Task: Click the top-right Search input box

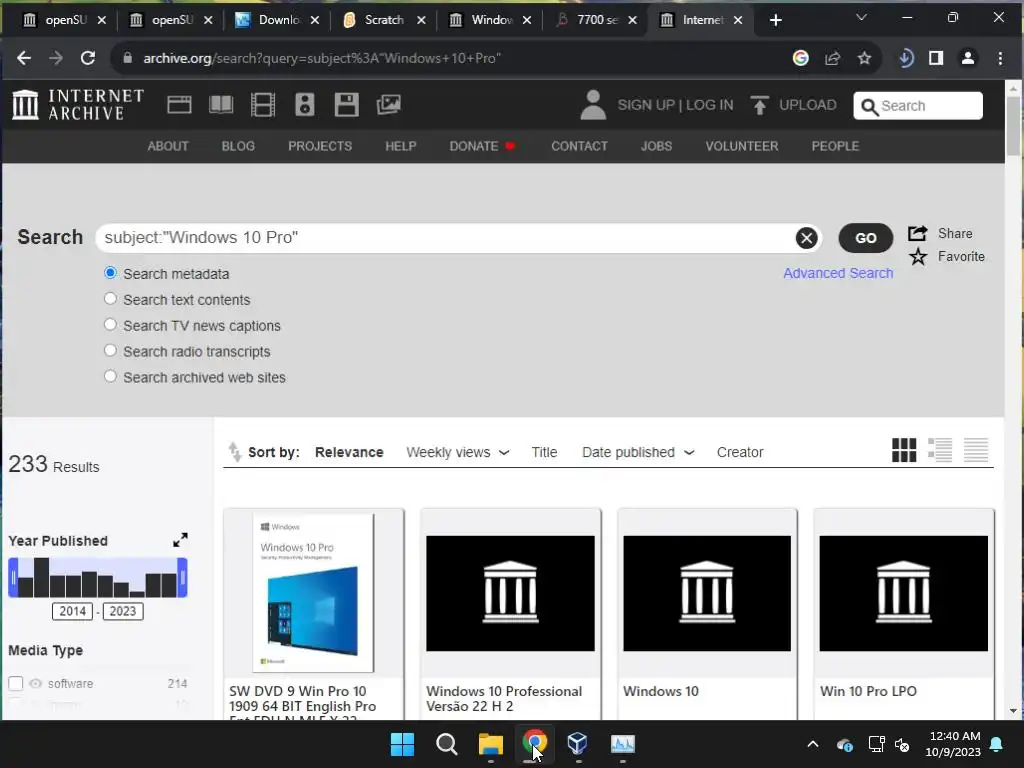Action: [918, 106]
